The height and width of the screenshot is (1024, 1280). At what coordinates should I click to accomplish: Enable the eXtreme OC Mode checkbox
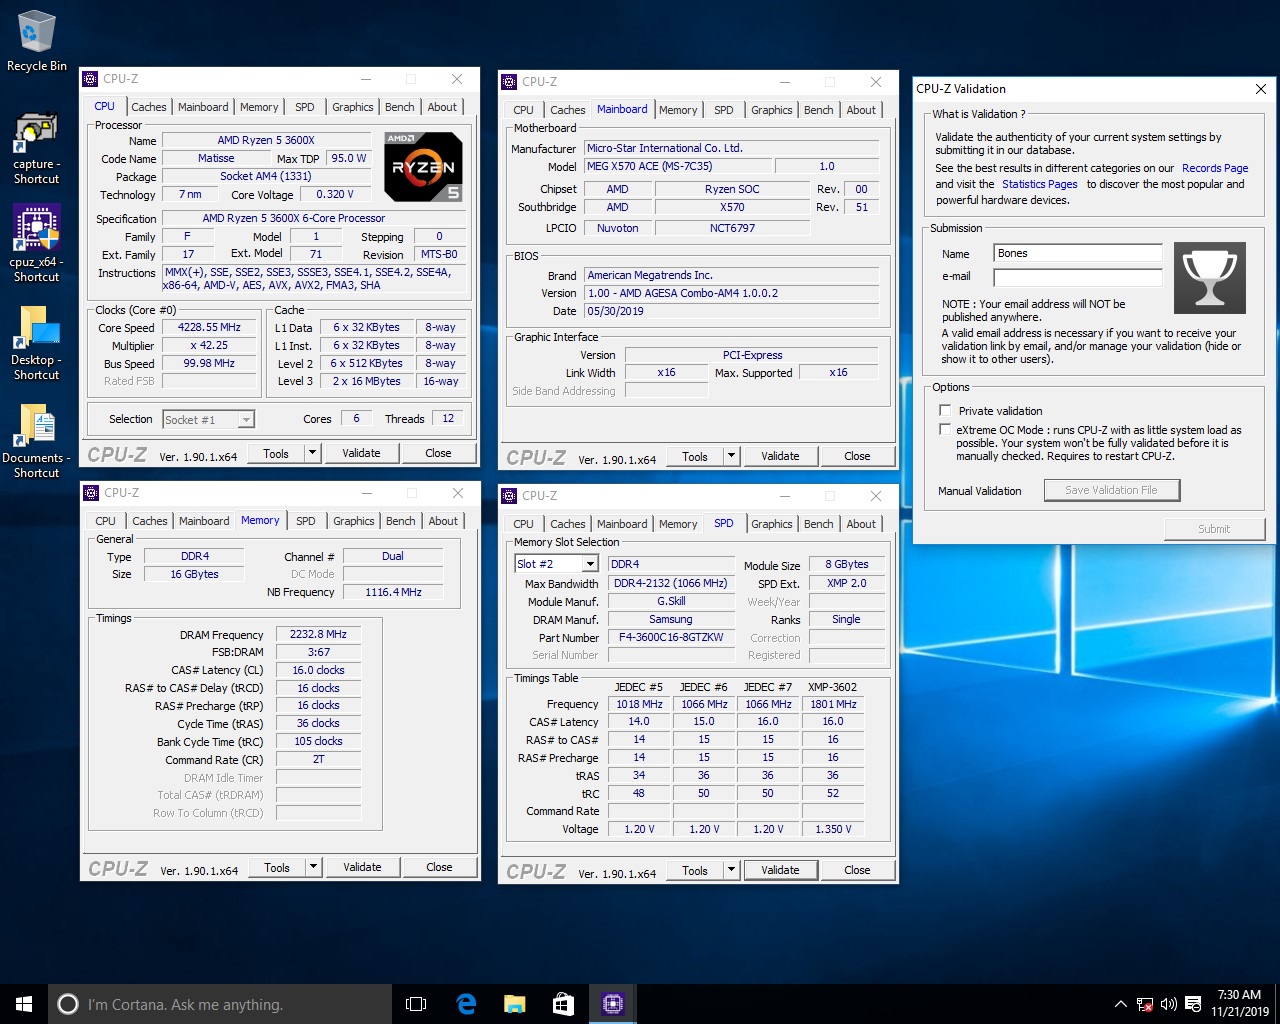(945, 429)
